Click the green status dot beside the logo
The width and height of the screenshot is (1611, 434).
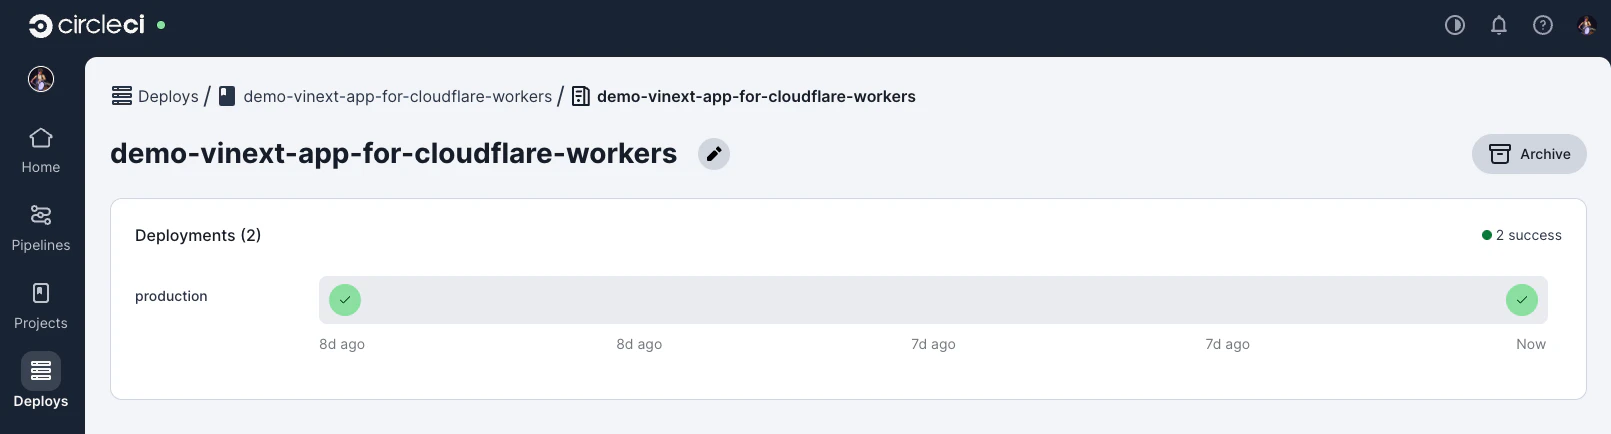point(161,25)
